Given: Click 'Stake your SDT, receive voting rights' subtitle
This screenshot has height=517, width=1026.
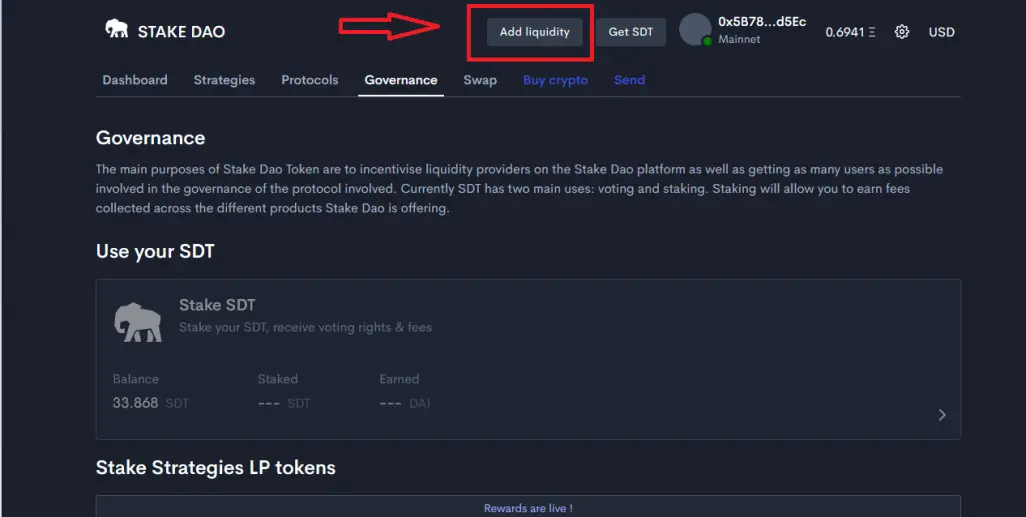Looking at the screenshot, I should coord(306,327).
